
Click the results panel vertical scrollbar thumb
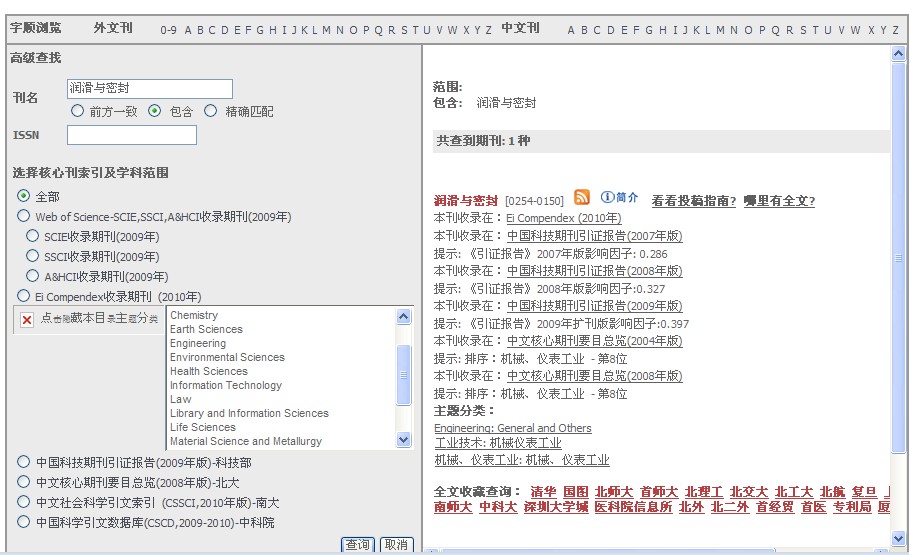(x=898, y=257)
